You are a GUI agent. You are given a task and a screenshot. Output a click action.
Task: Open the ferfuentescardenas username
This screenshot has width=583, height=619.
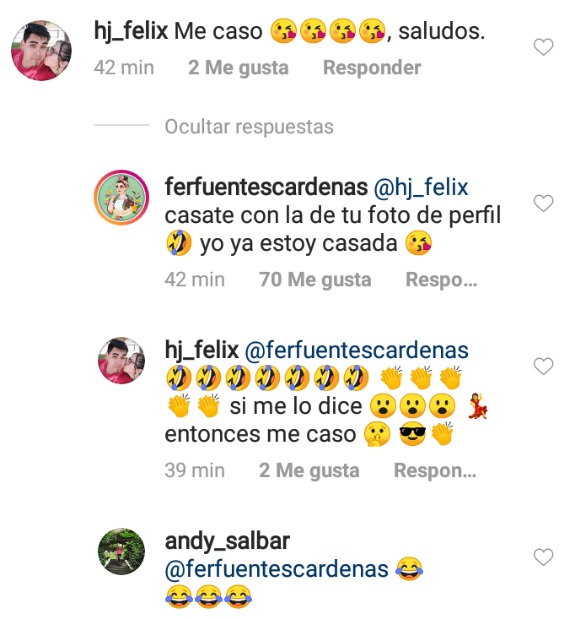[x=266, y=187]
